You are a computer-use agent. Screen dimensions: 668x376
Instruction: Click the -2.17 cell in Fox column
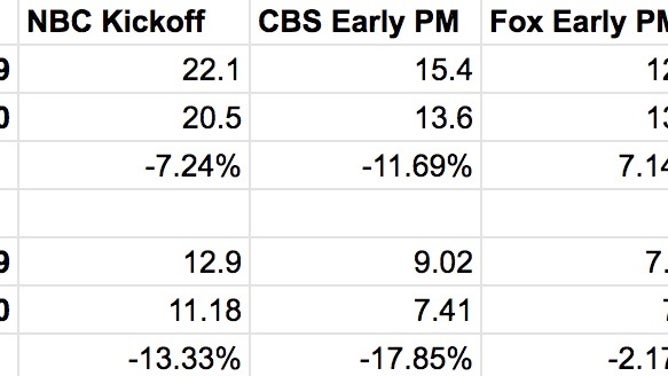(575, 356)
